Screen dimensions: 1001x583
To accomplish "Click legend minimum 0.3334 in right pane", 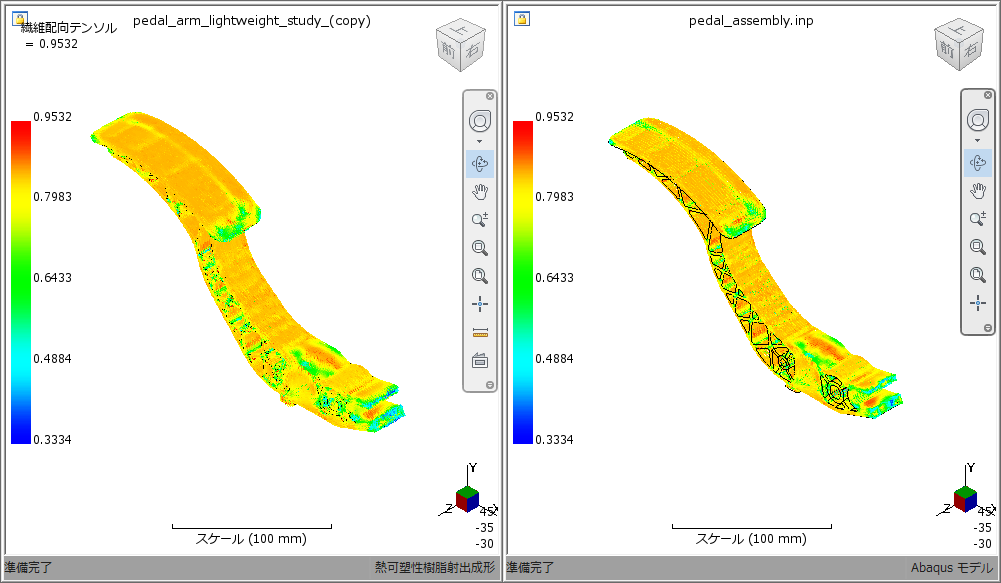I will (554, 440).
